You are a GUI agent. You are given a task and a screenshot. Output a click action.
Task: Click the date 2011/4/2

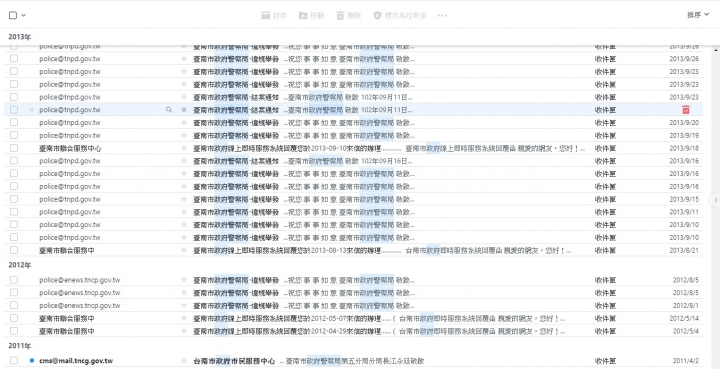686,361
